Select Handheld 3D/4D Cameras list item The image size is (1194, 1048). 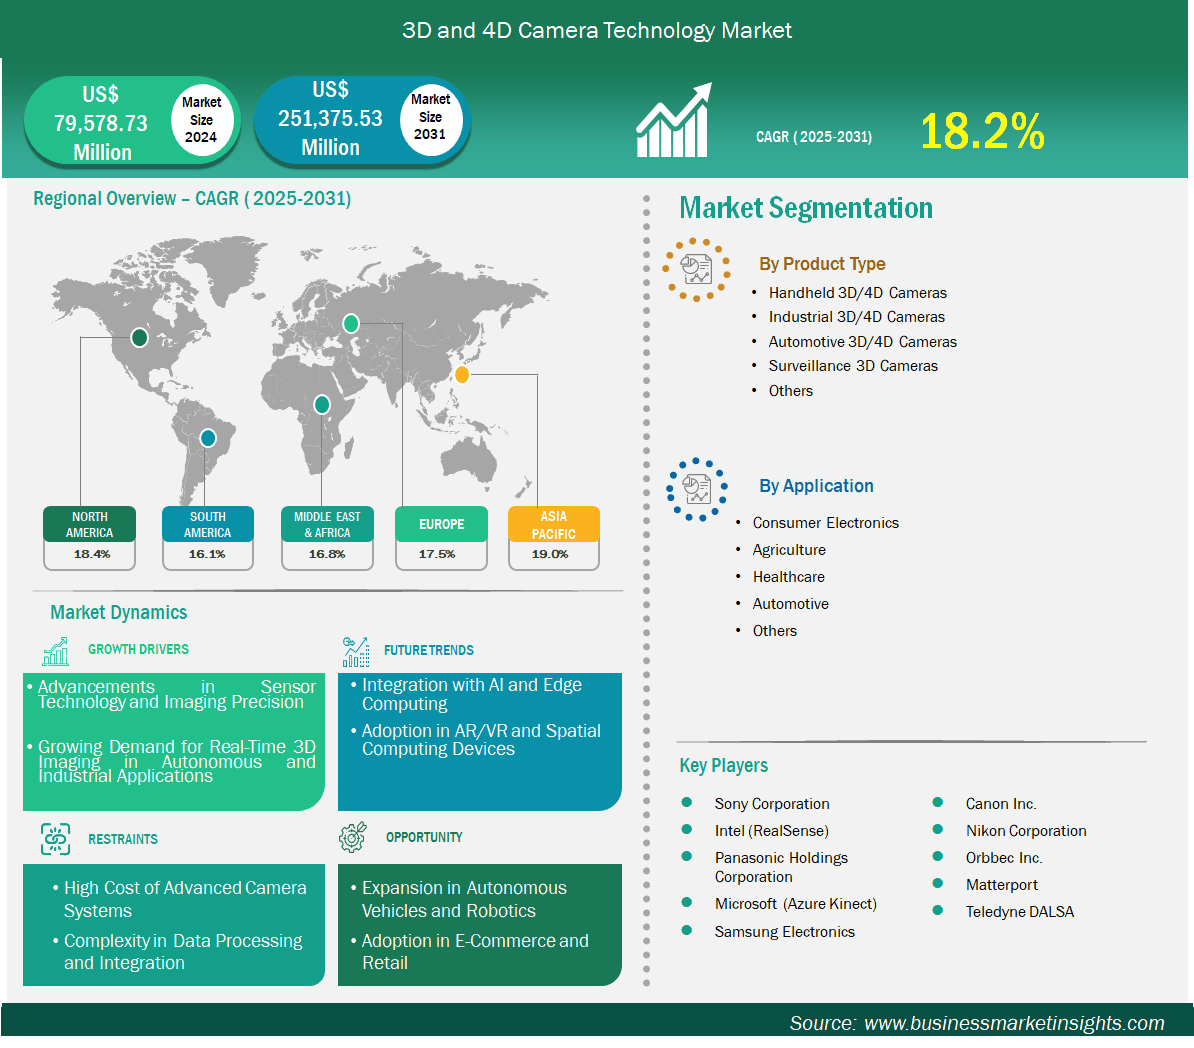857,293
